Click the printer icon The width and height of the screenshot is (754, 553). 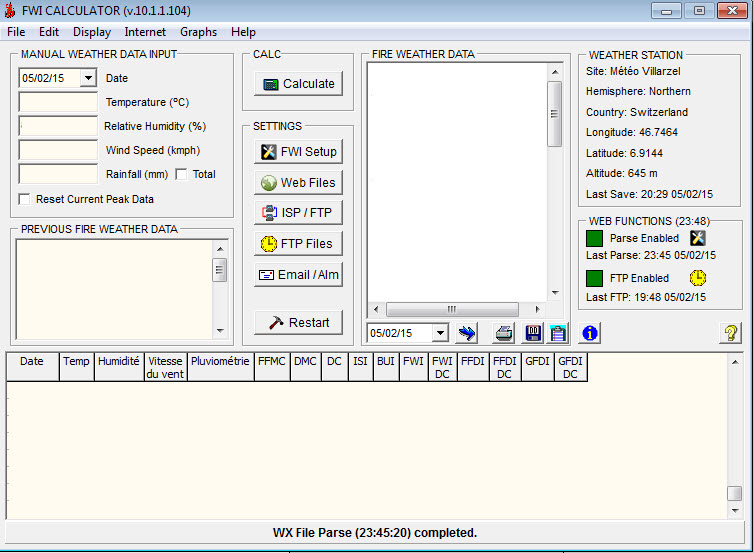(x=504, y=333)
